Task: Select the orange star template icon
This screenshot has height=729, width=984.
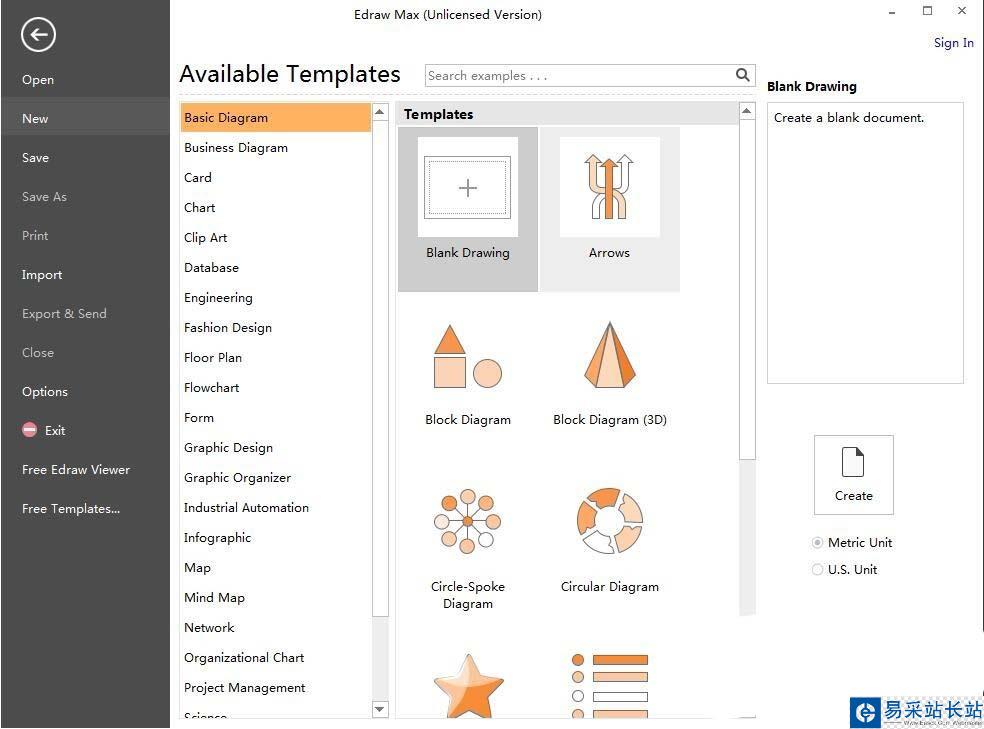Action: [468, 686]
